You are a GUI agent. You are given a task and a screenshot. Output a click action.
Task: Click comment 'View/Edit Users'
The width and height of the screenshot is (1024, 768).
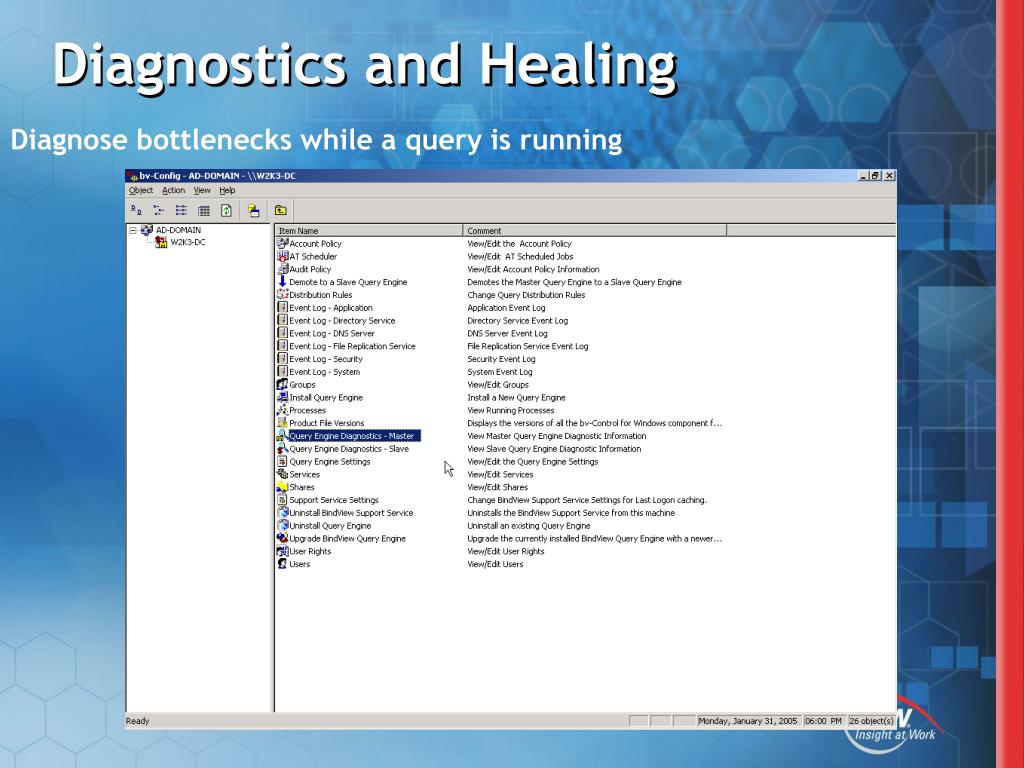(495, 564)
